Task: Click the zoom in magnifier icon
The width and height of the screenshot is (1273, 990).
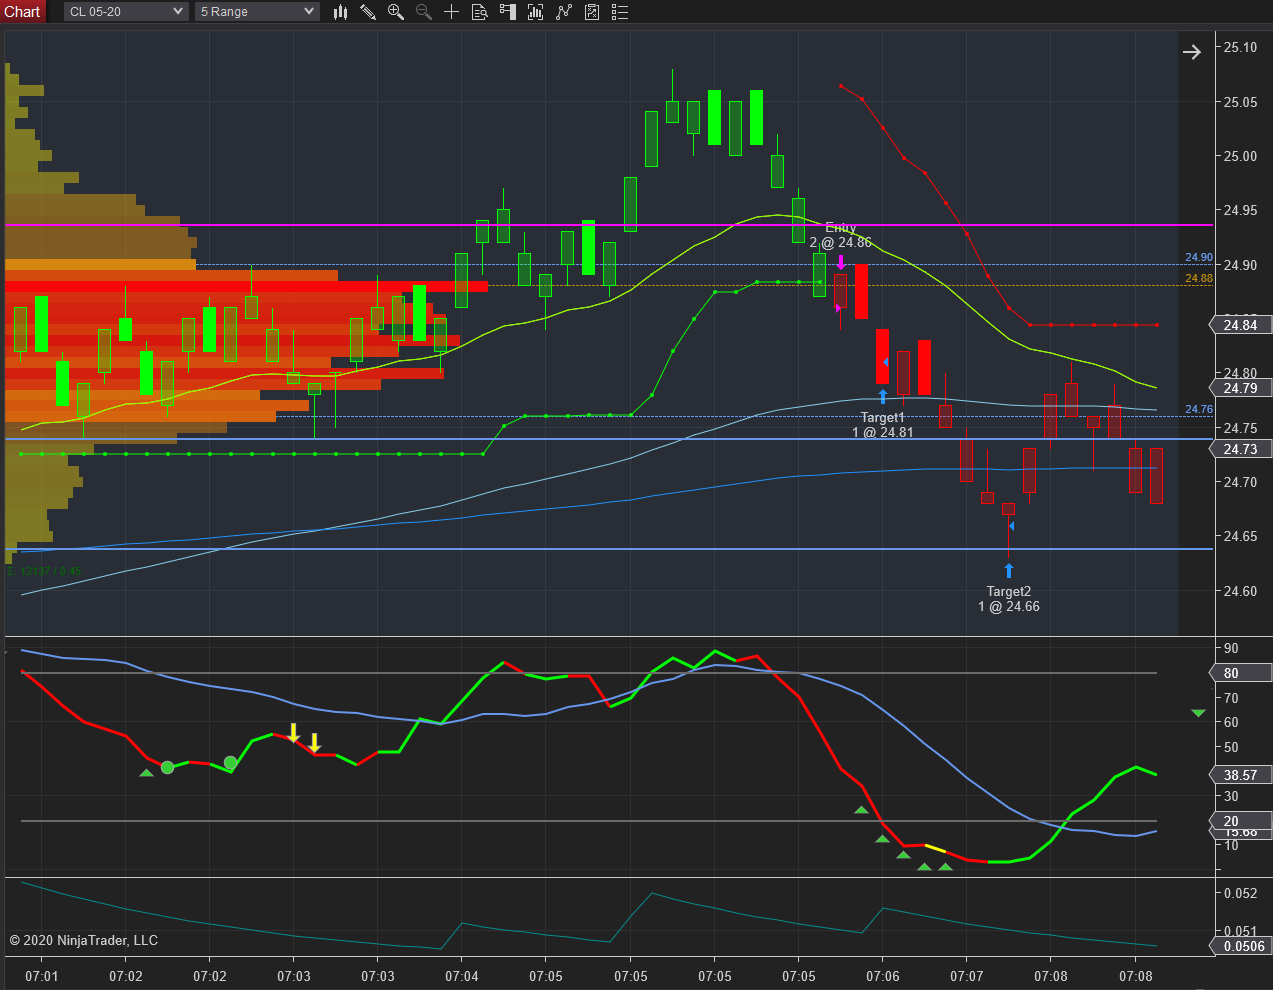Action: coord(396,12)
